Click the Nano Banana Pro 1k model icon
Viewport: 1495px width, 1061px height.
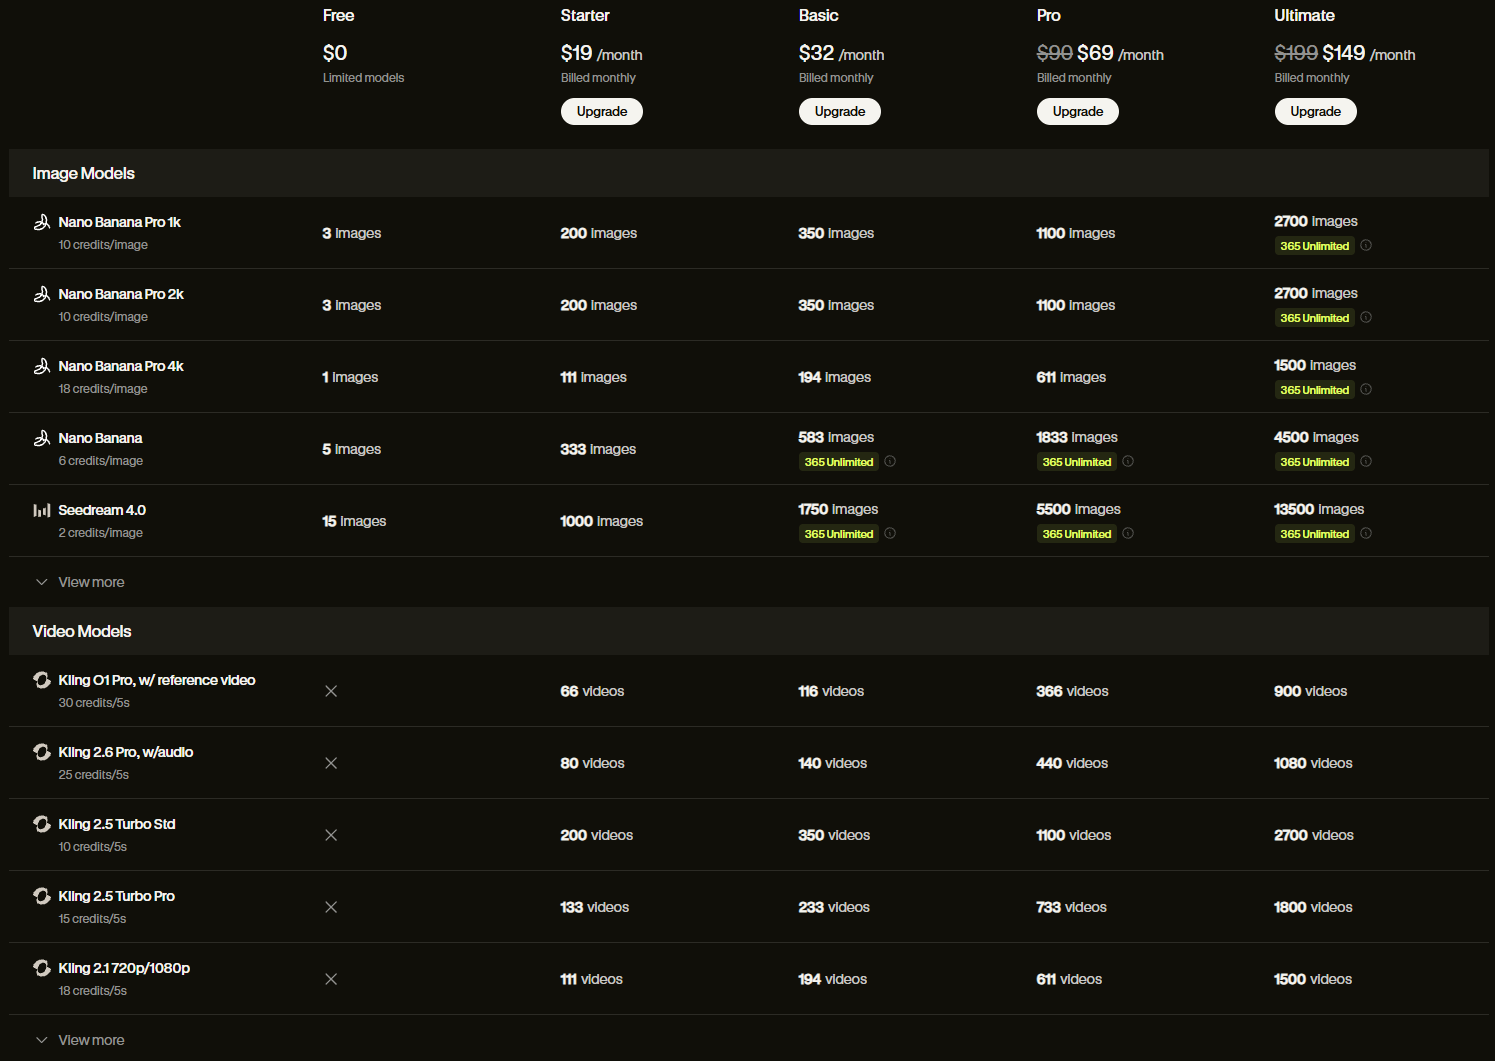click(42, 222)
